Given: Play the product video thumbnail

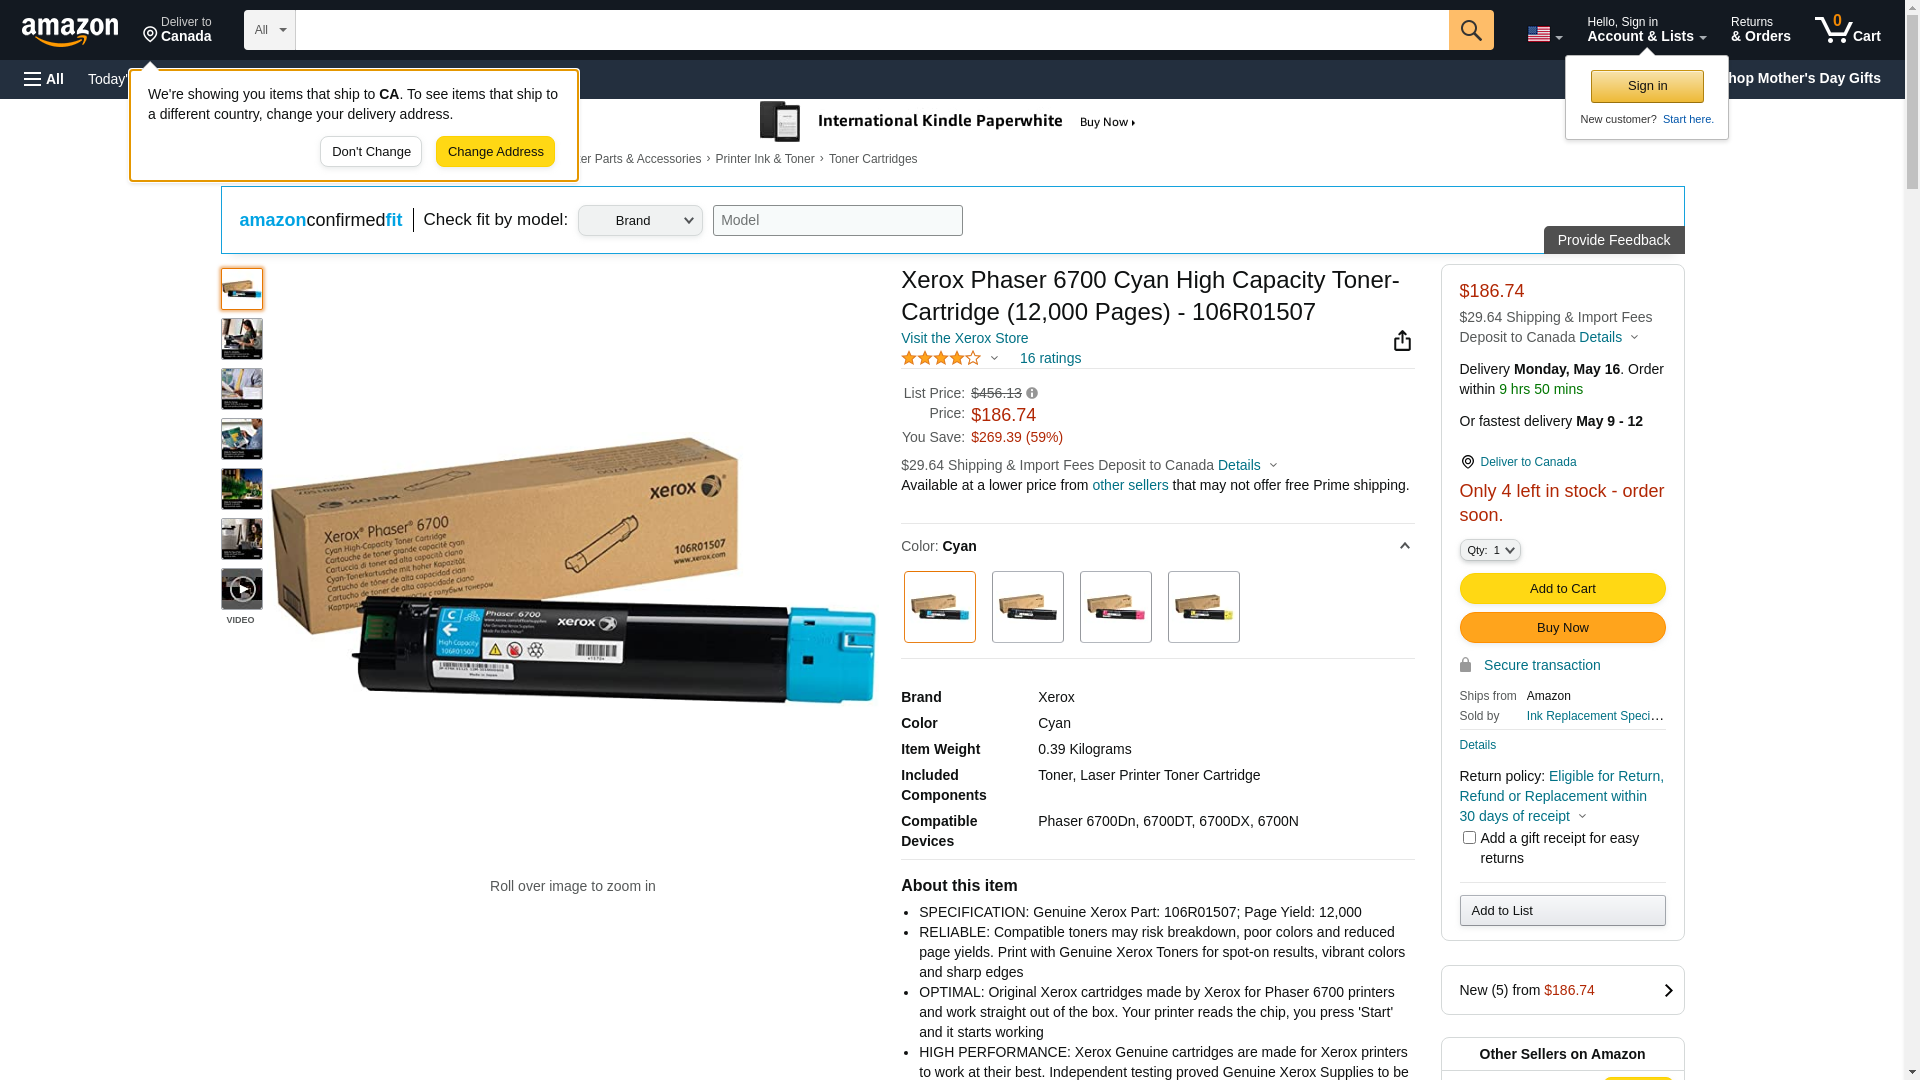Looking at the screenshot, I should (242, 589).
